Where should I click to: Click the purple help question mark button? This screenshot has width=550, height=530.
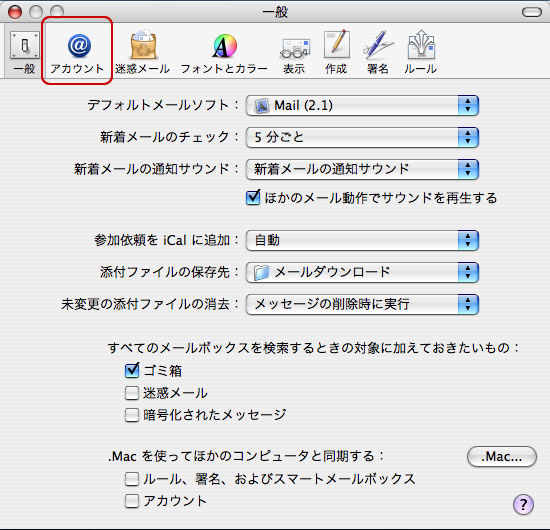click(523, 505)
